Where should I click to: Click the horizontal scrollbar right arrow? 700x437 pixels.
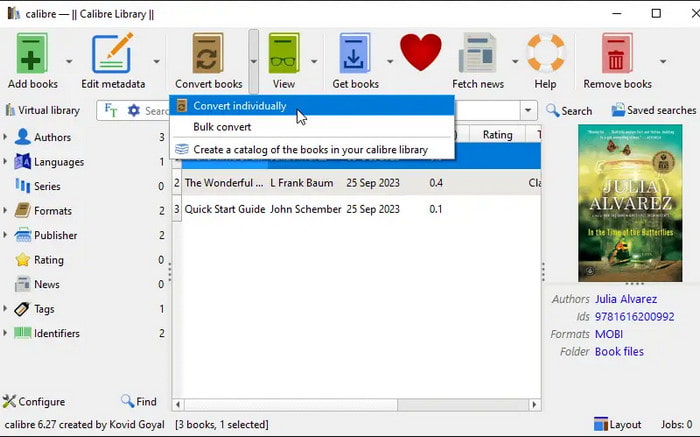pos(534,405)
